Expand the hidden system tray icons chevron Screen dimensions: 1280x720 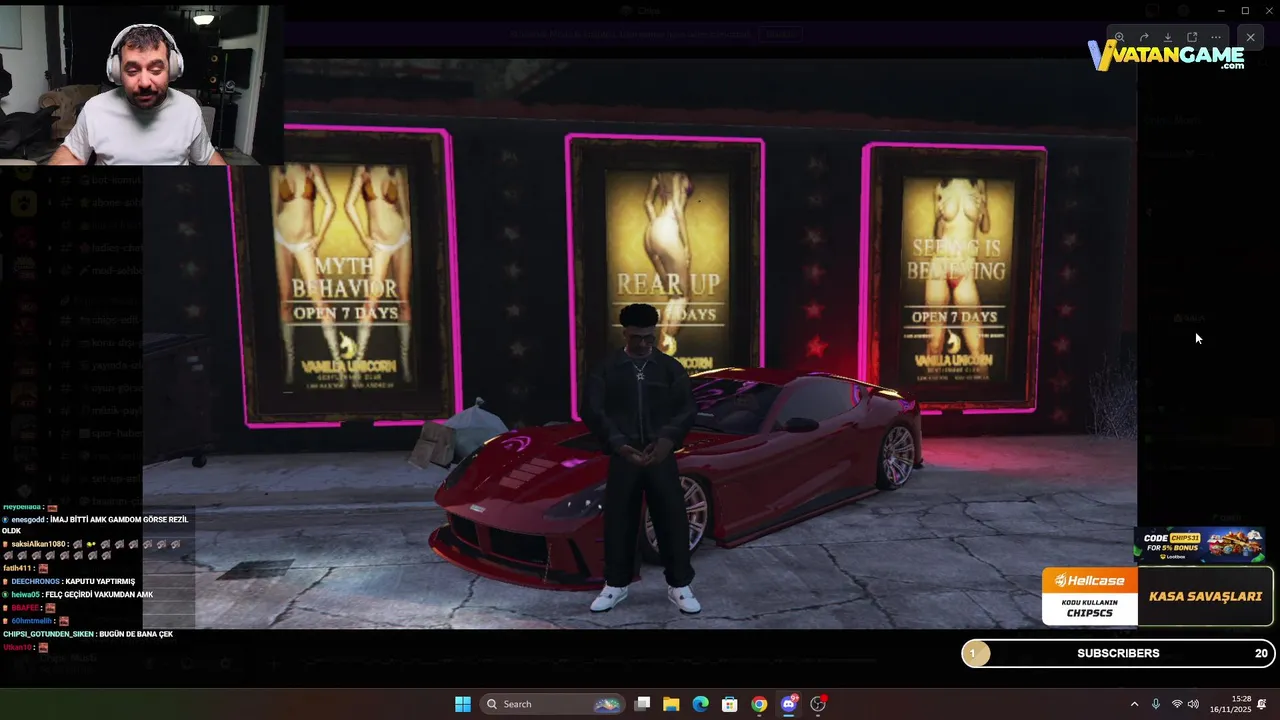coord(1134,704)
